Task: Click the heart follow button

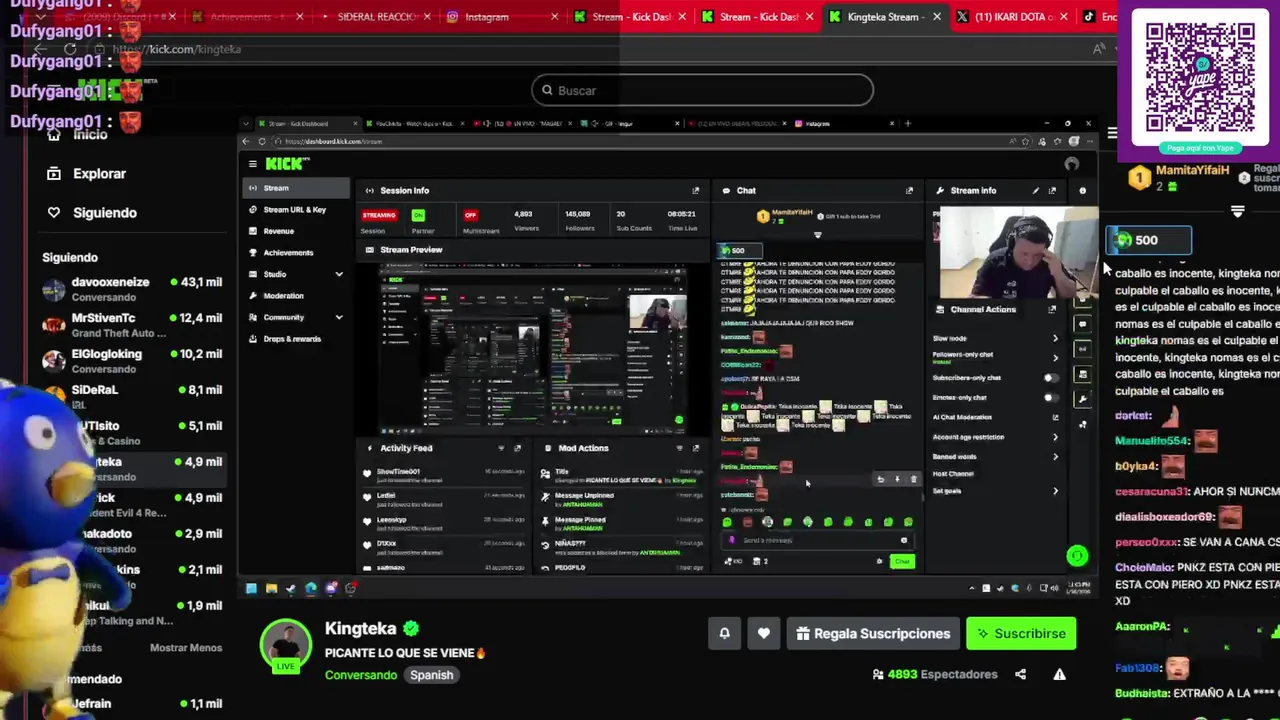Action: pyautogui.click(x=763, y=633)
